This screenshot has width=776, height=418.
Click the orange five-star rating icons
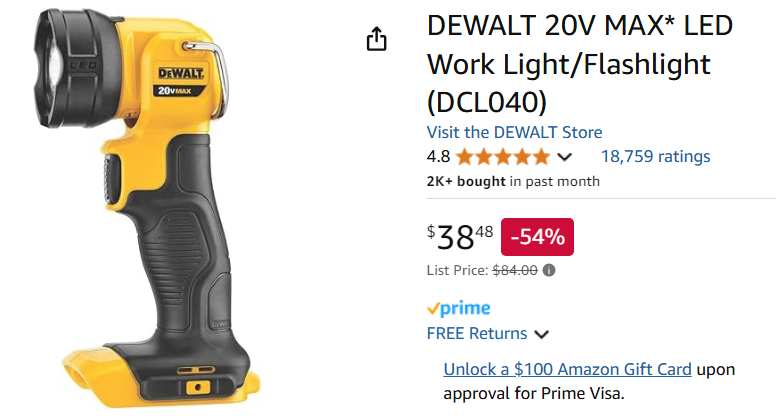click(503, 157)
